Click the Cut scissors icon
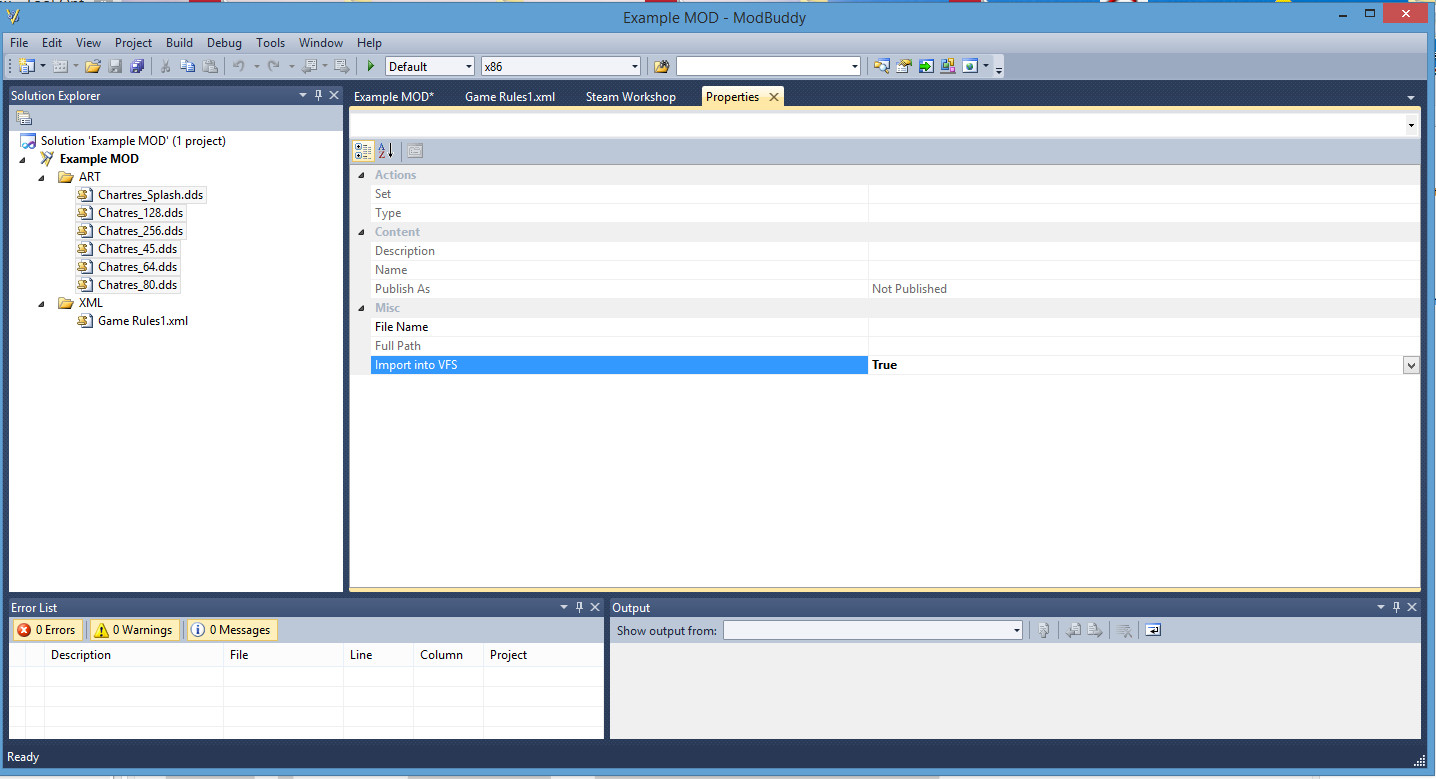This screenshot has width=1436, height=779. [x=166, y=66]
